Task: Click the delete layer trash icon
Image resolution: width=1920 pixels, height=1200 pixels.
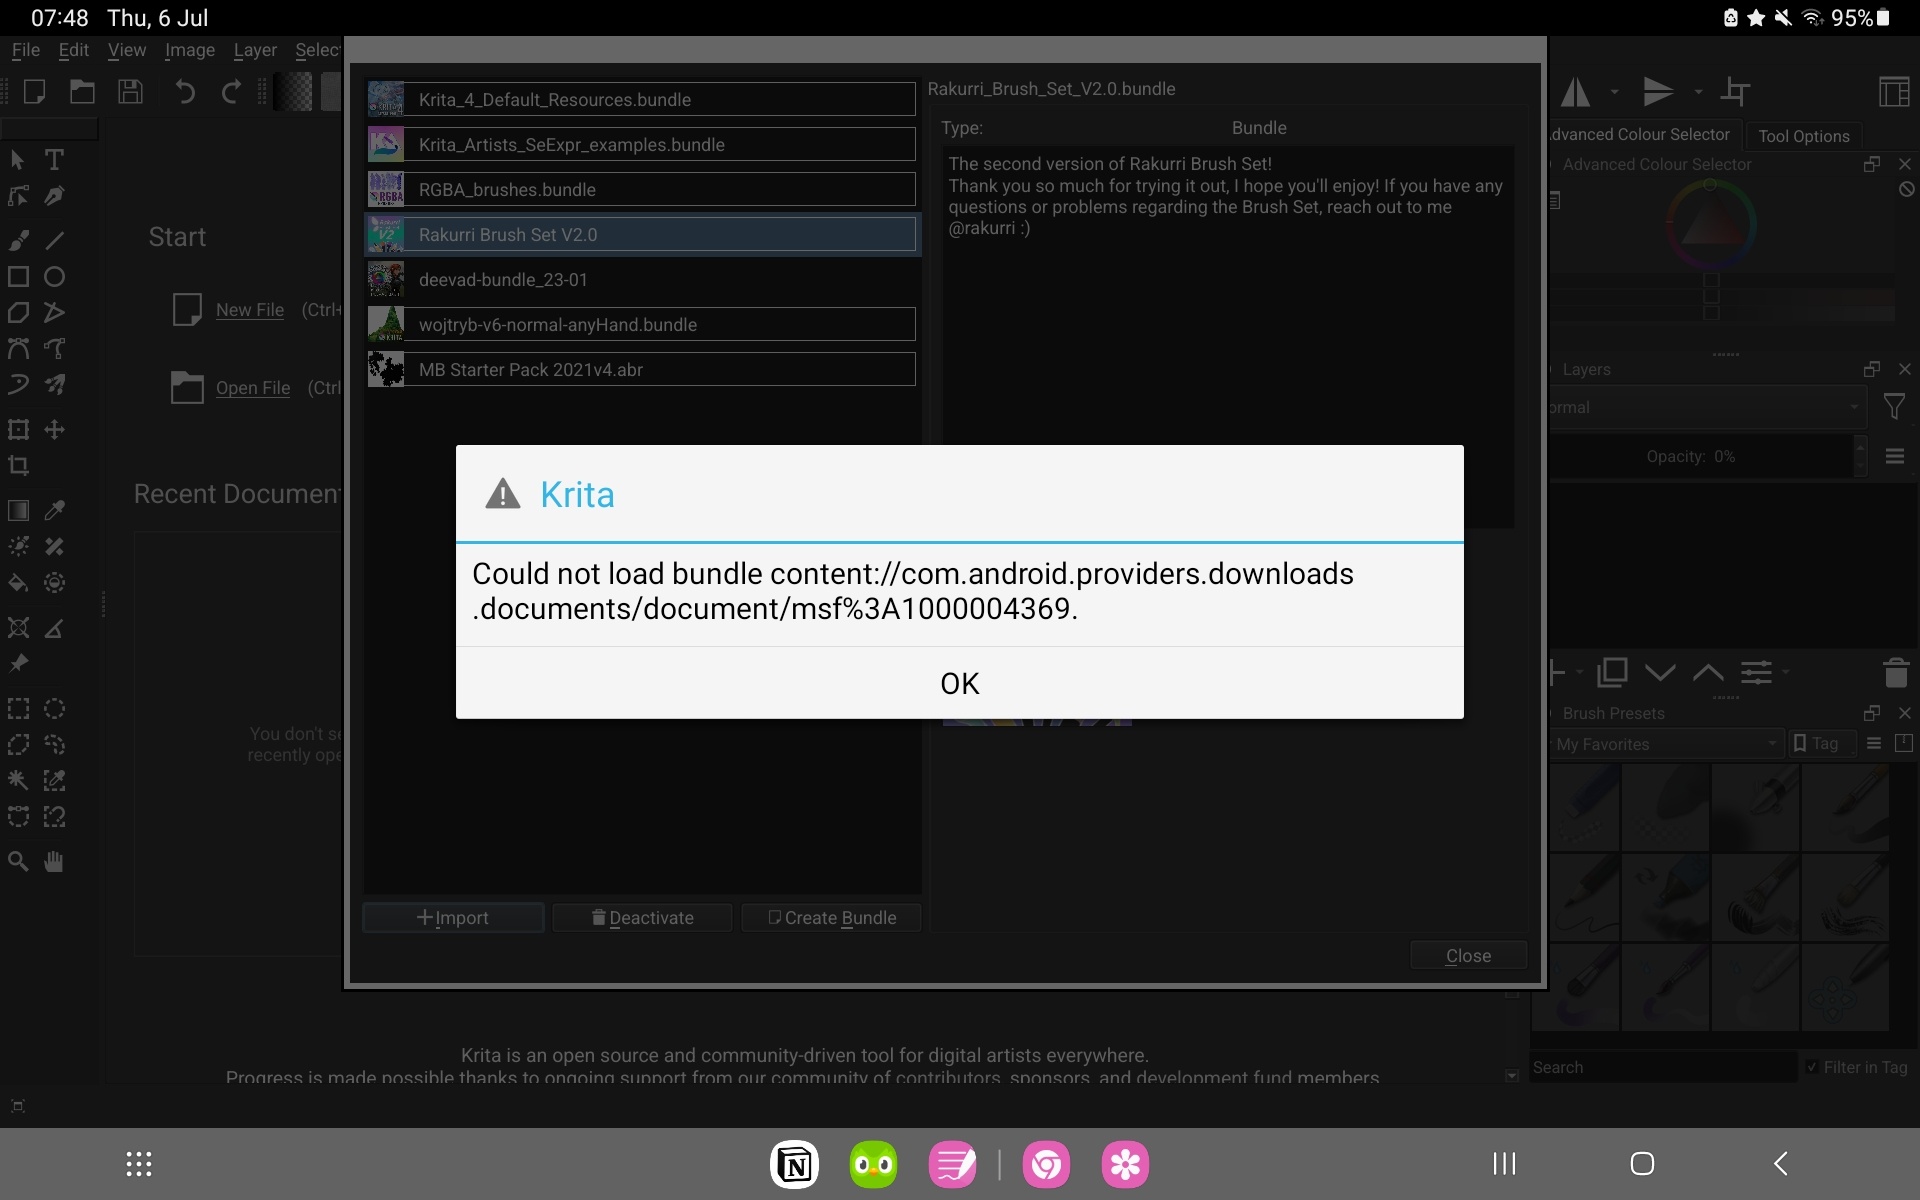Action: (x=1895, y=672)
